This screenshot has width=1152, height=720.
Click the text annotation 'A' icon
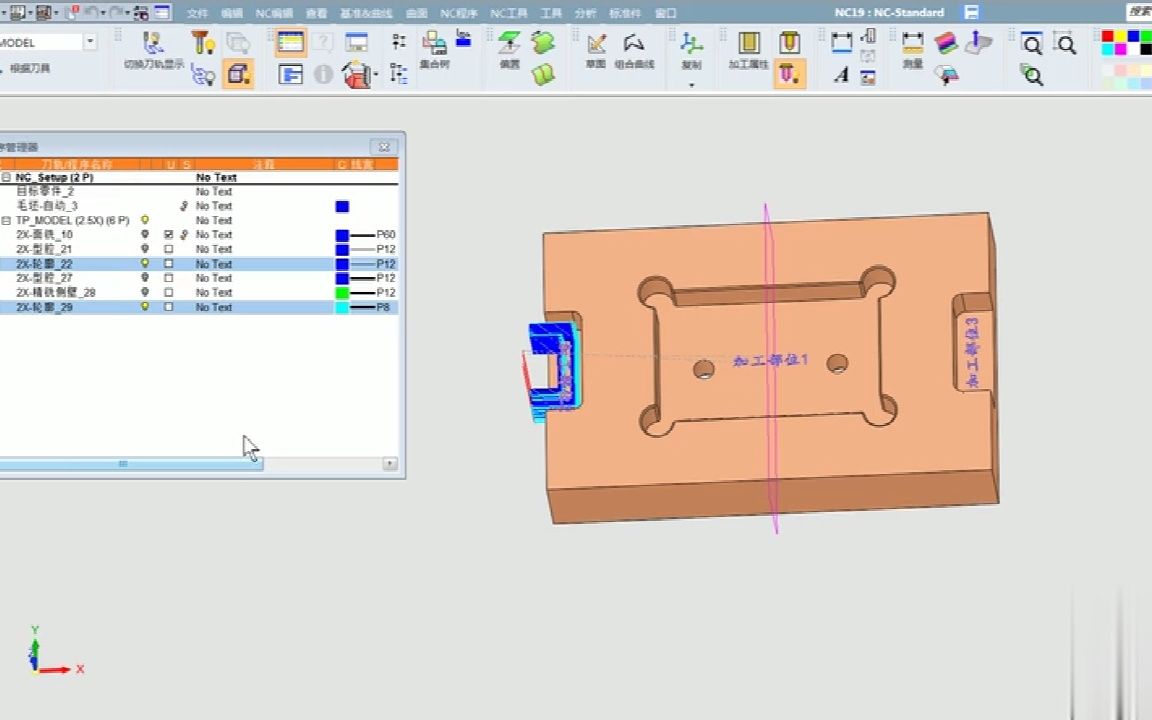point(841,75)
